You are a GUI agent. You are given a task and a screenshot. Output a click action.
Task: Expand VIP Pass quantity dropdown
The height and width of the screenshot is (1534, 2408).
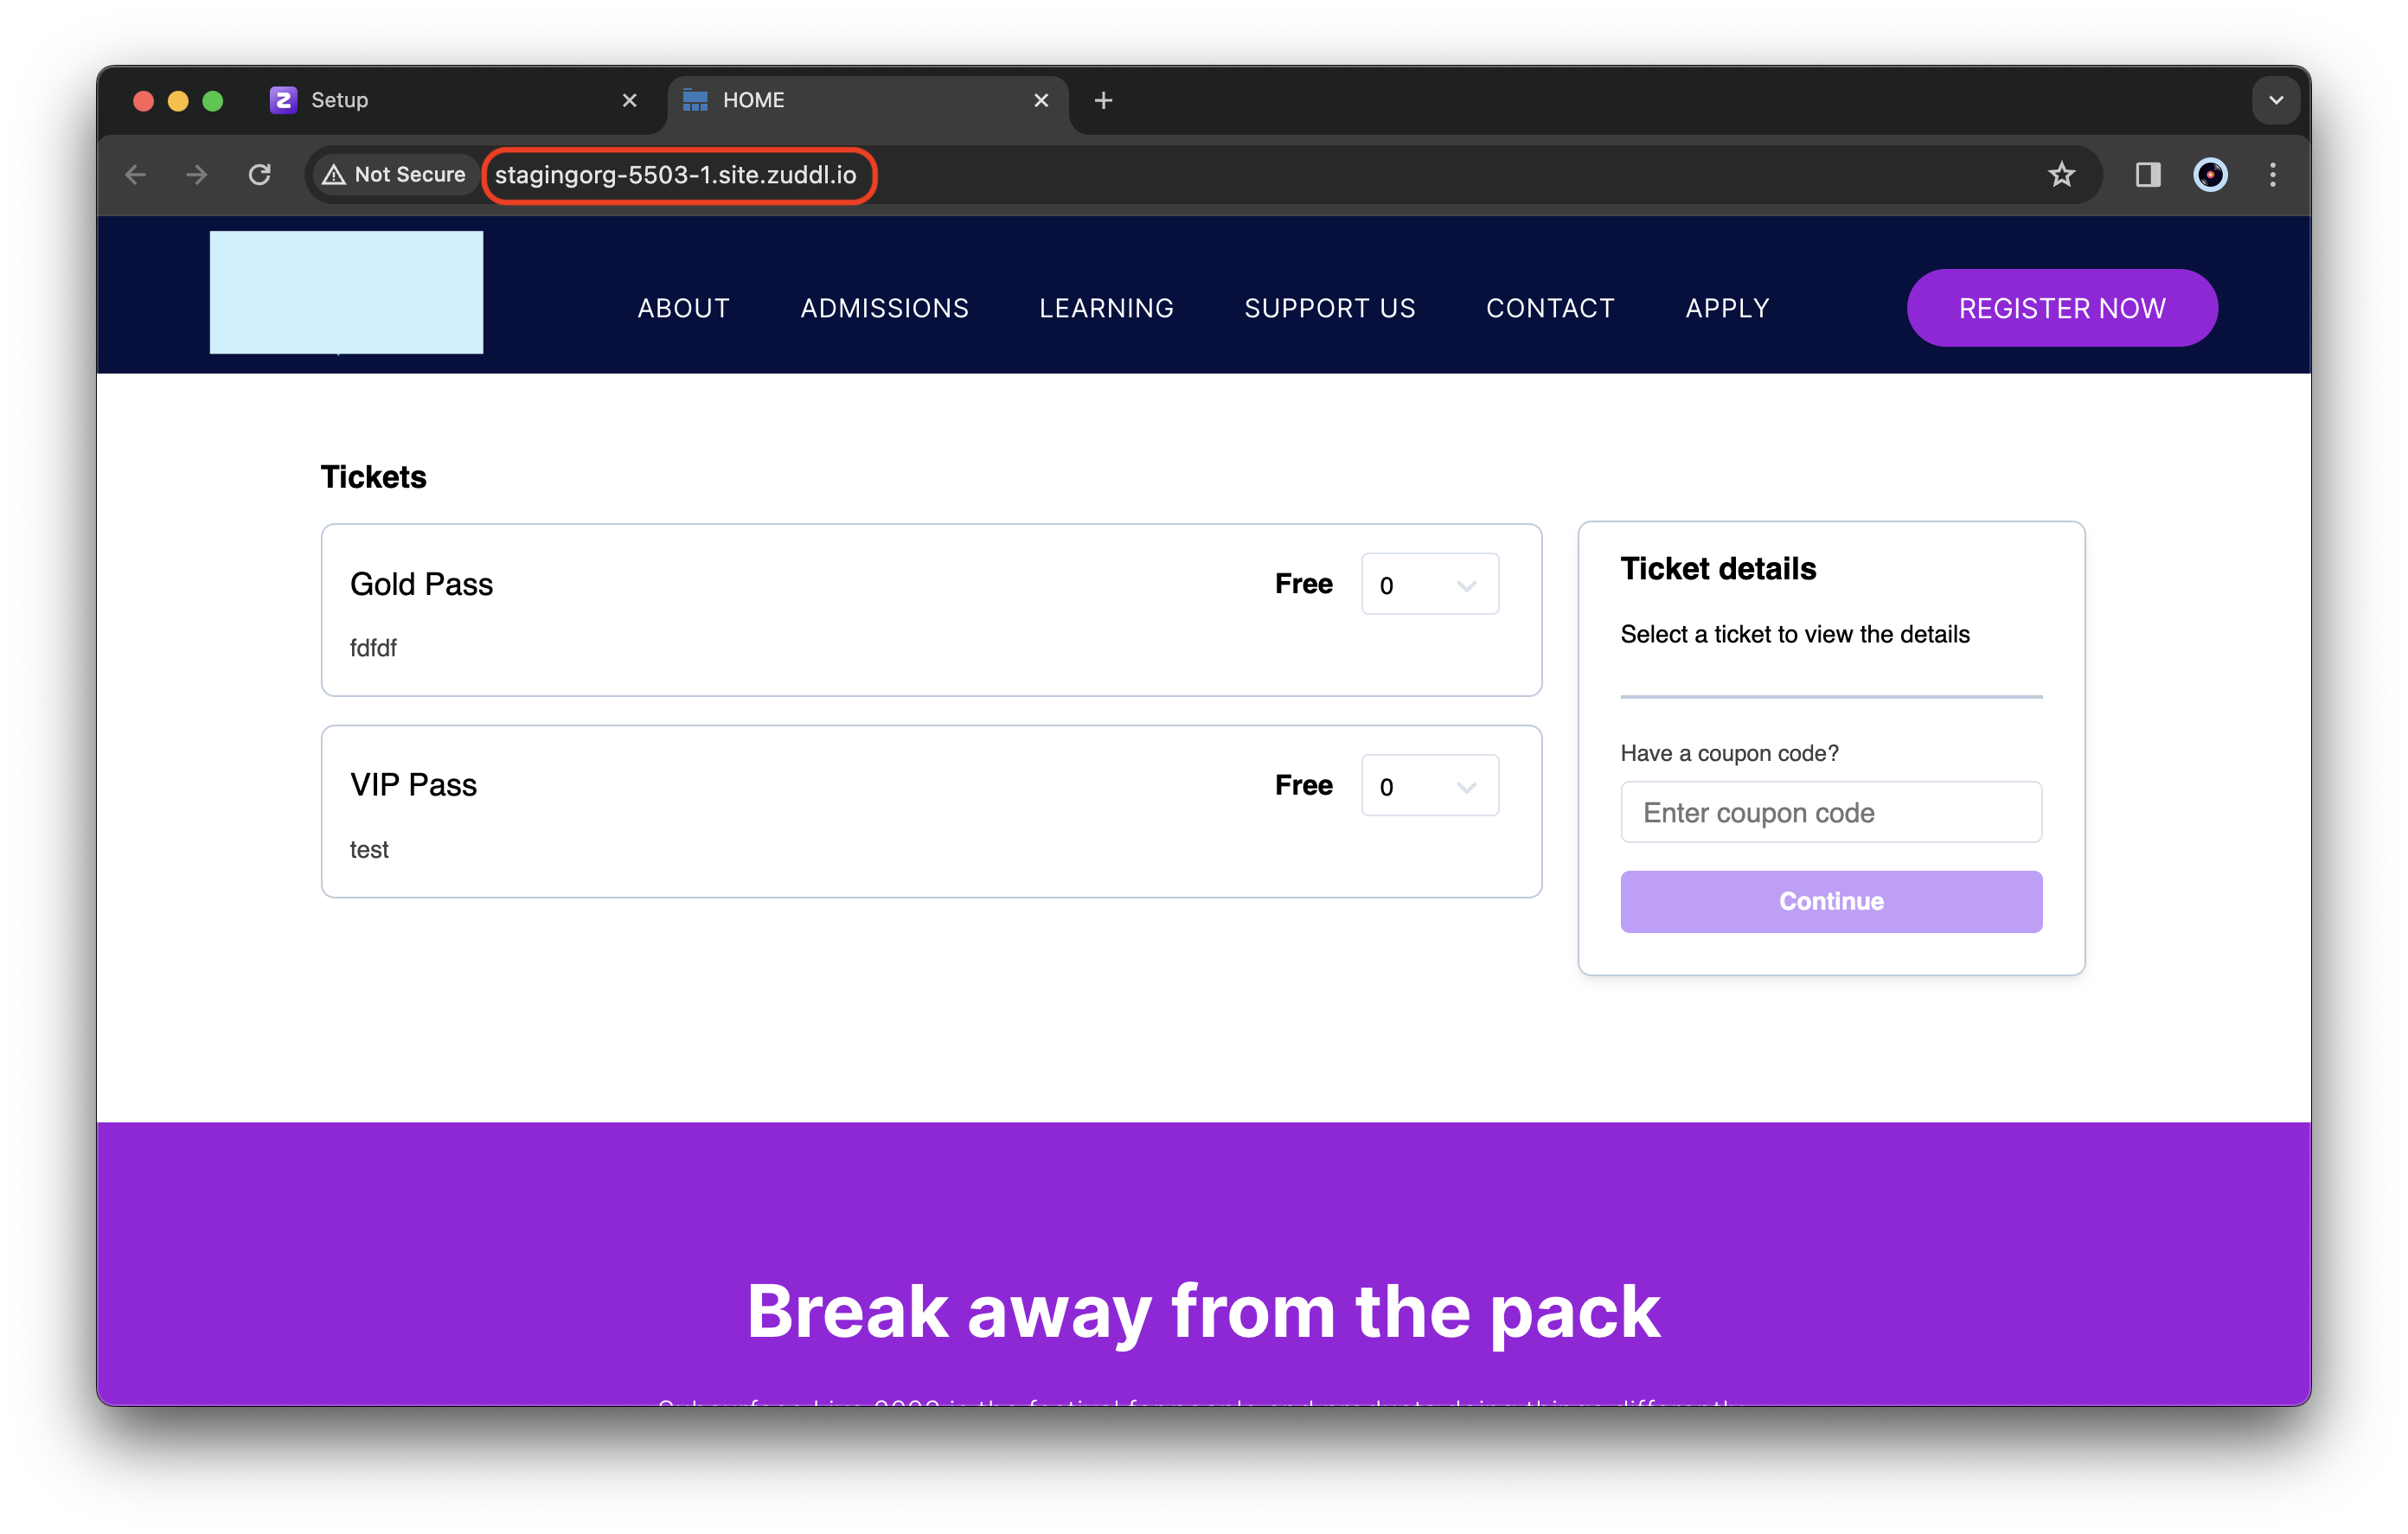1429,786
